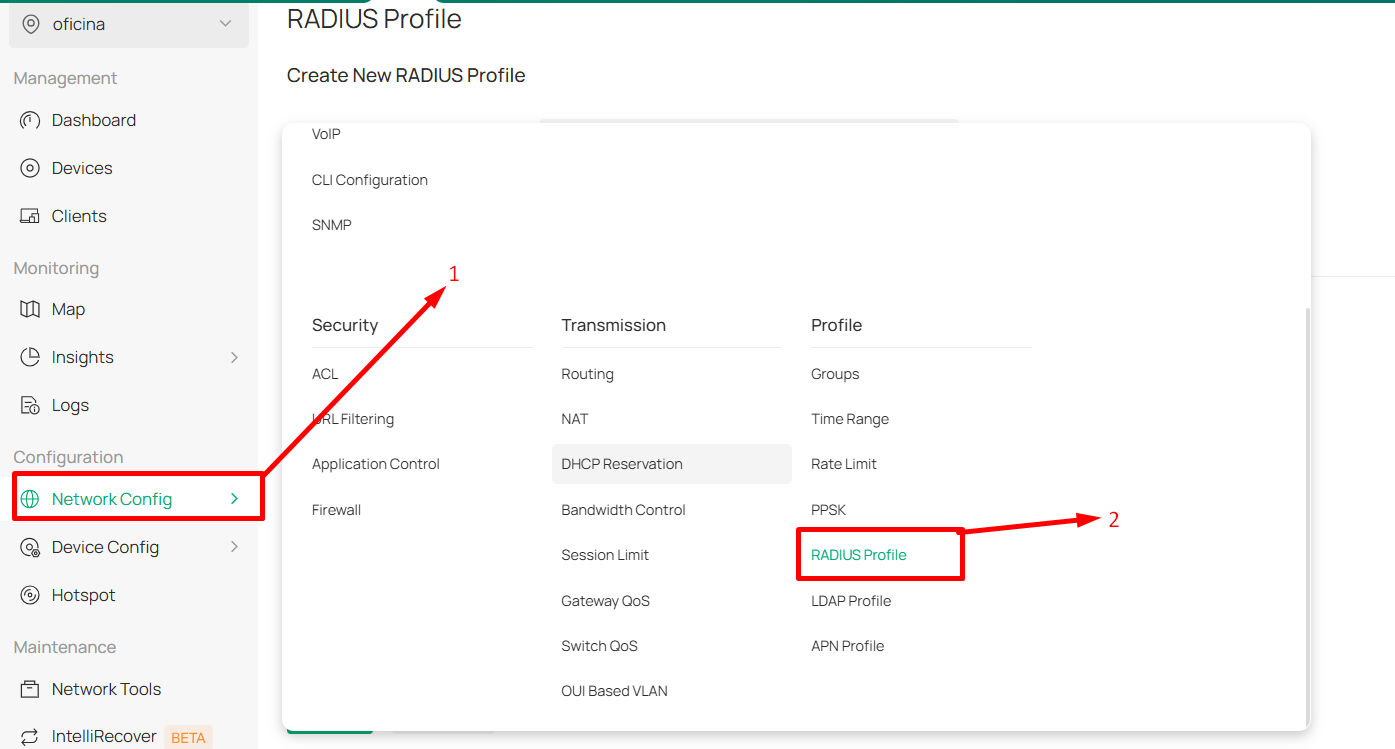Open ACL under Security
Screen dimensions: 1395x749
coord(325,374)
